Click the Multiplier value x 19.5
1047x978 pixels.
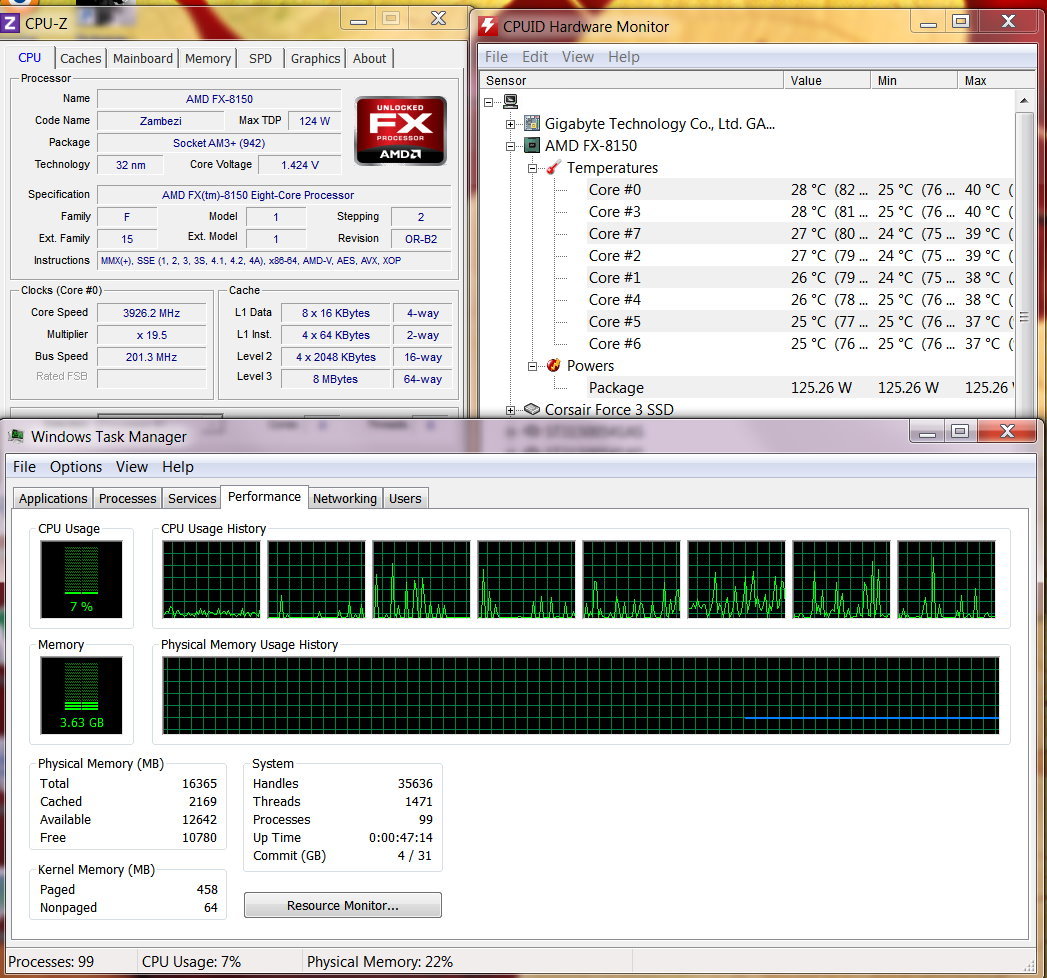point(152,335)
